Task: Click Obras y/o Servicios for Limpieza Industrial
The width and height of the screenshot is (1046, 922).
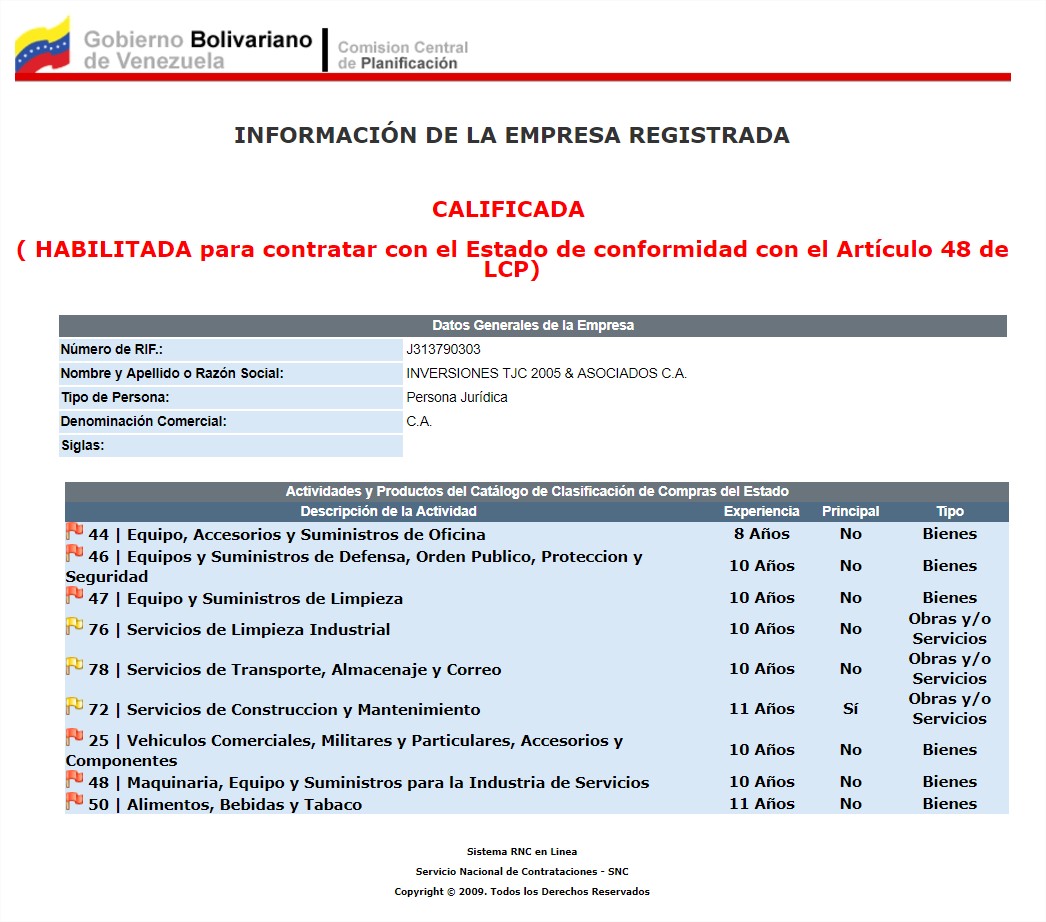Action: tap(950, 628)
